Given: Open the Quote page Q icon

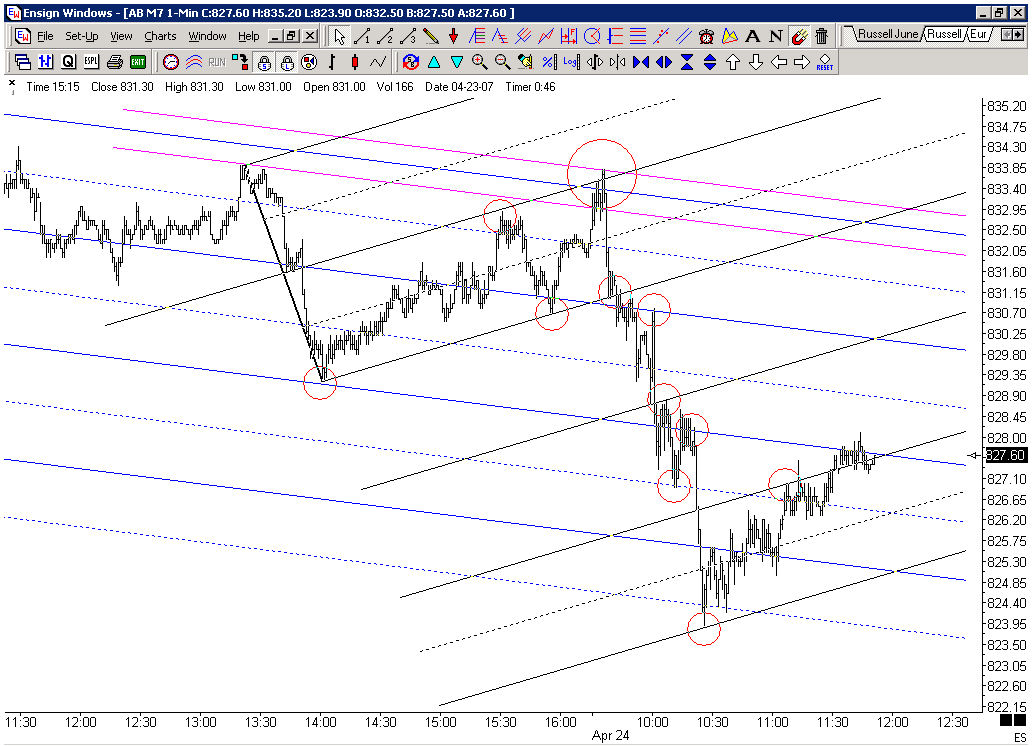Looking at the screenshot, I should tap(68, 62).
